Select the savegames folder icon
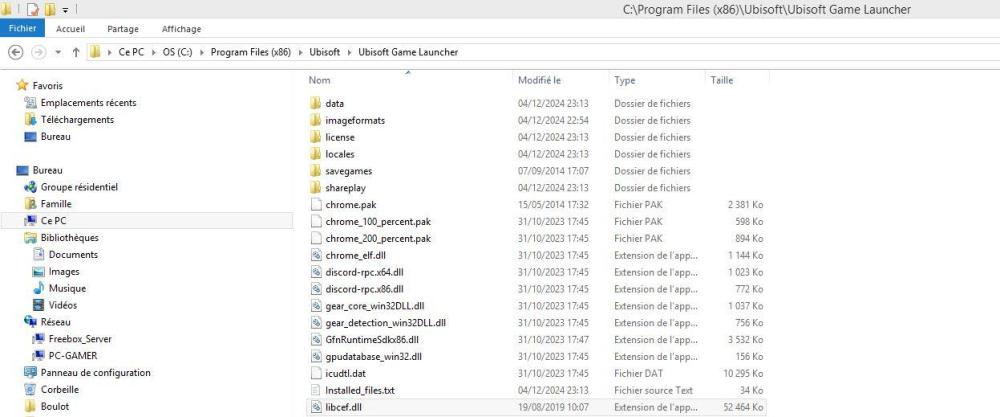This screenshot has height=417, width=1000. point(316,171)
